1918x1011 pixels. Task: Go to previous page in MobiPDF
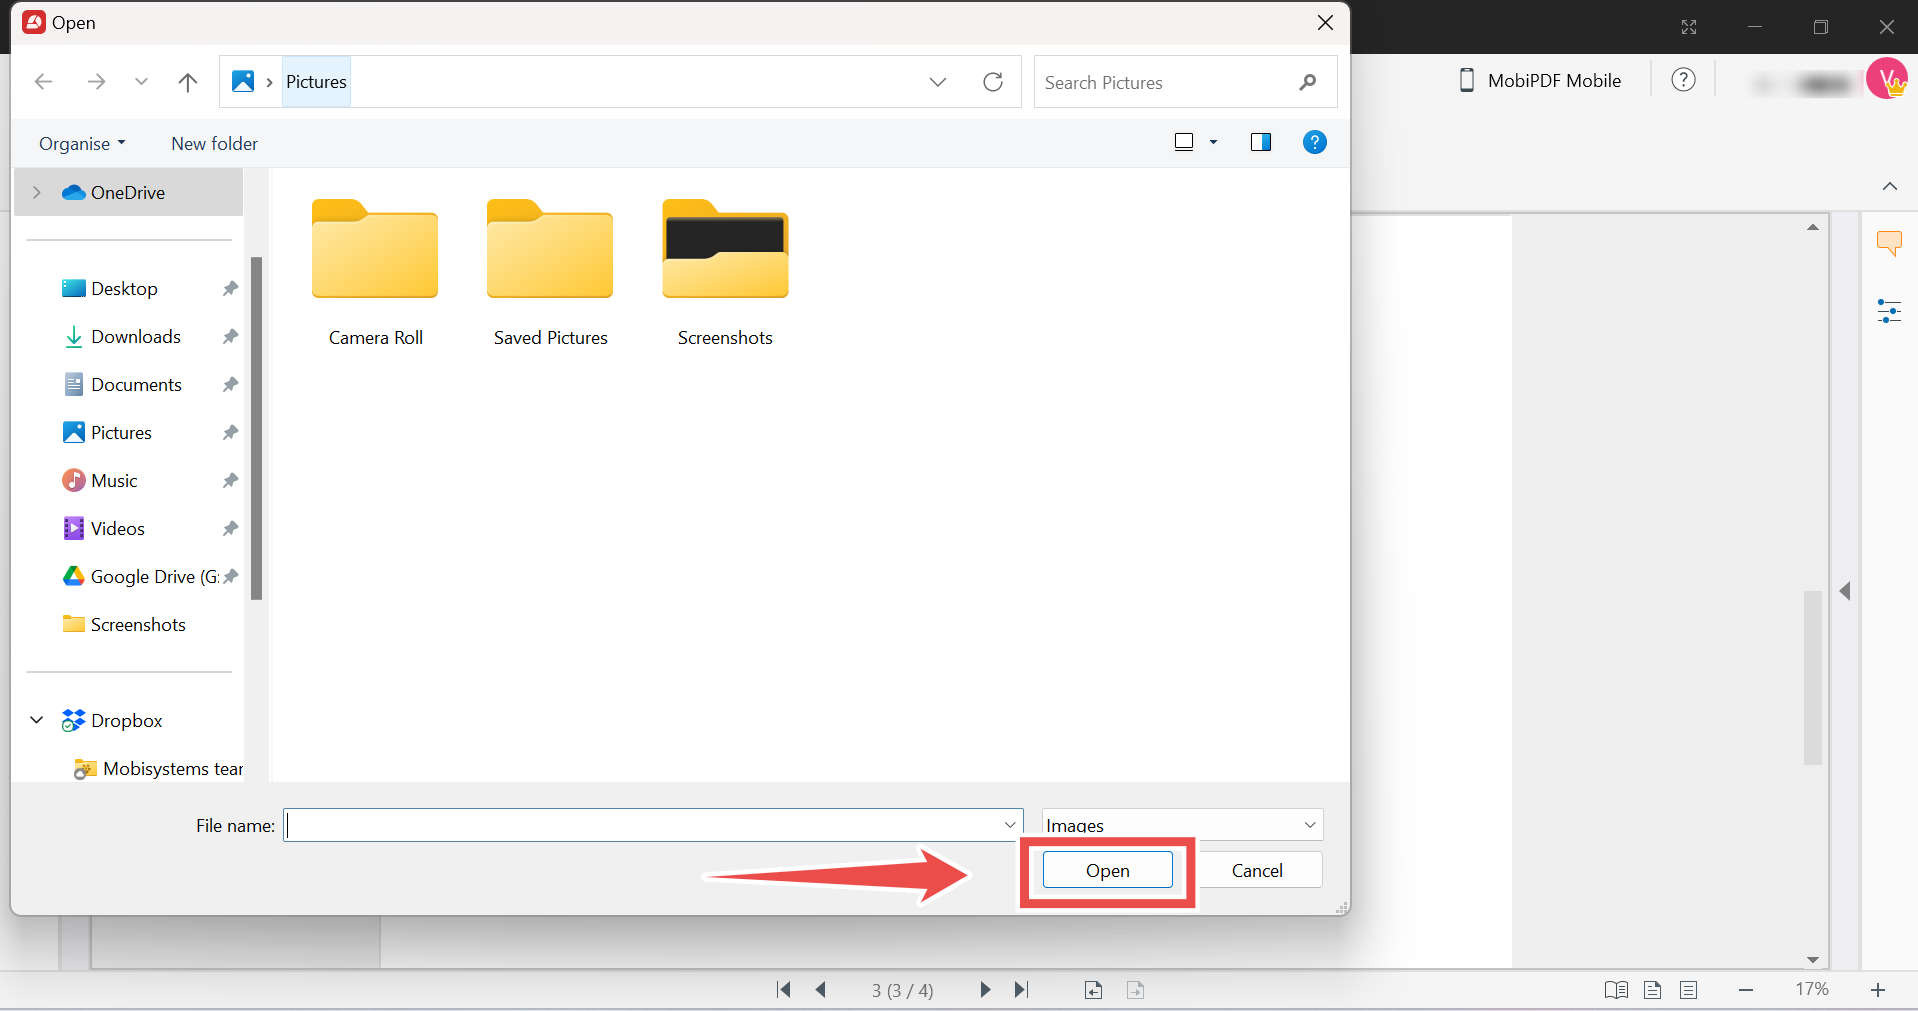tap(821, 989)
